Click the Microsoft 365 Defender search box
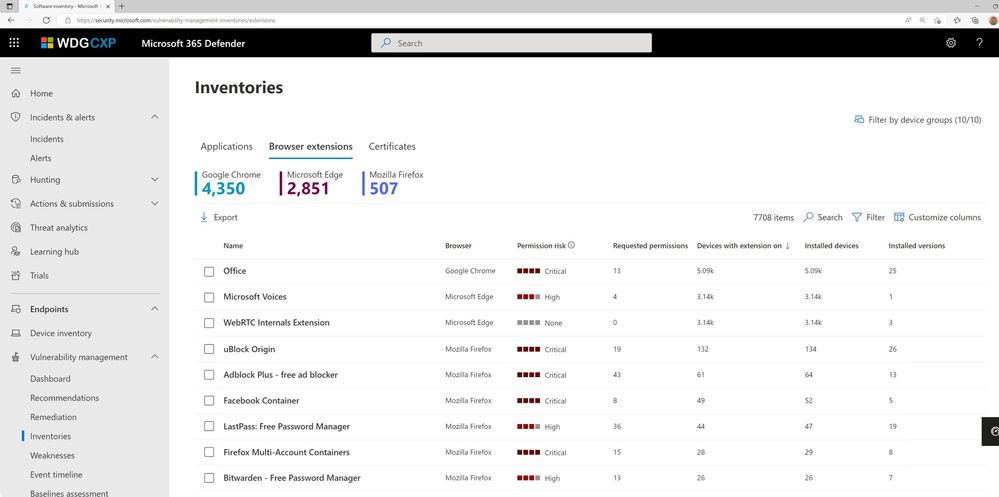 [x=512, y=43]
